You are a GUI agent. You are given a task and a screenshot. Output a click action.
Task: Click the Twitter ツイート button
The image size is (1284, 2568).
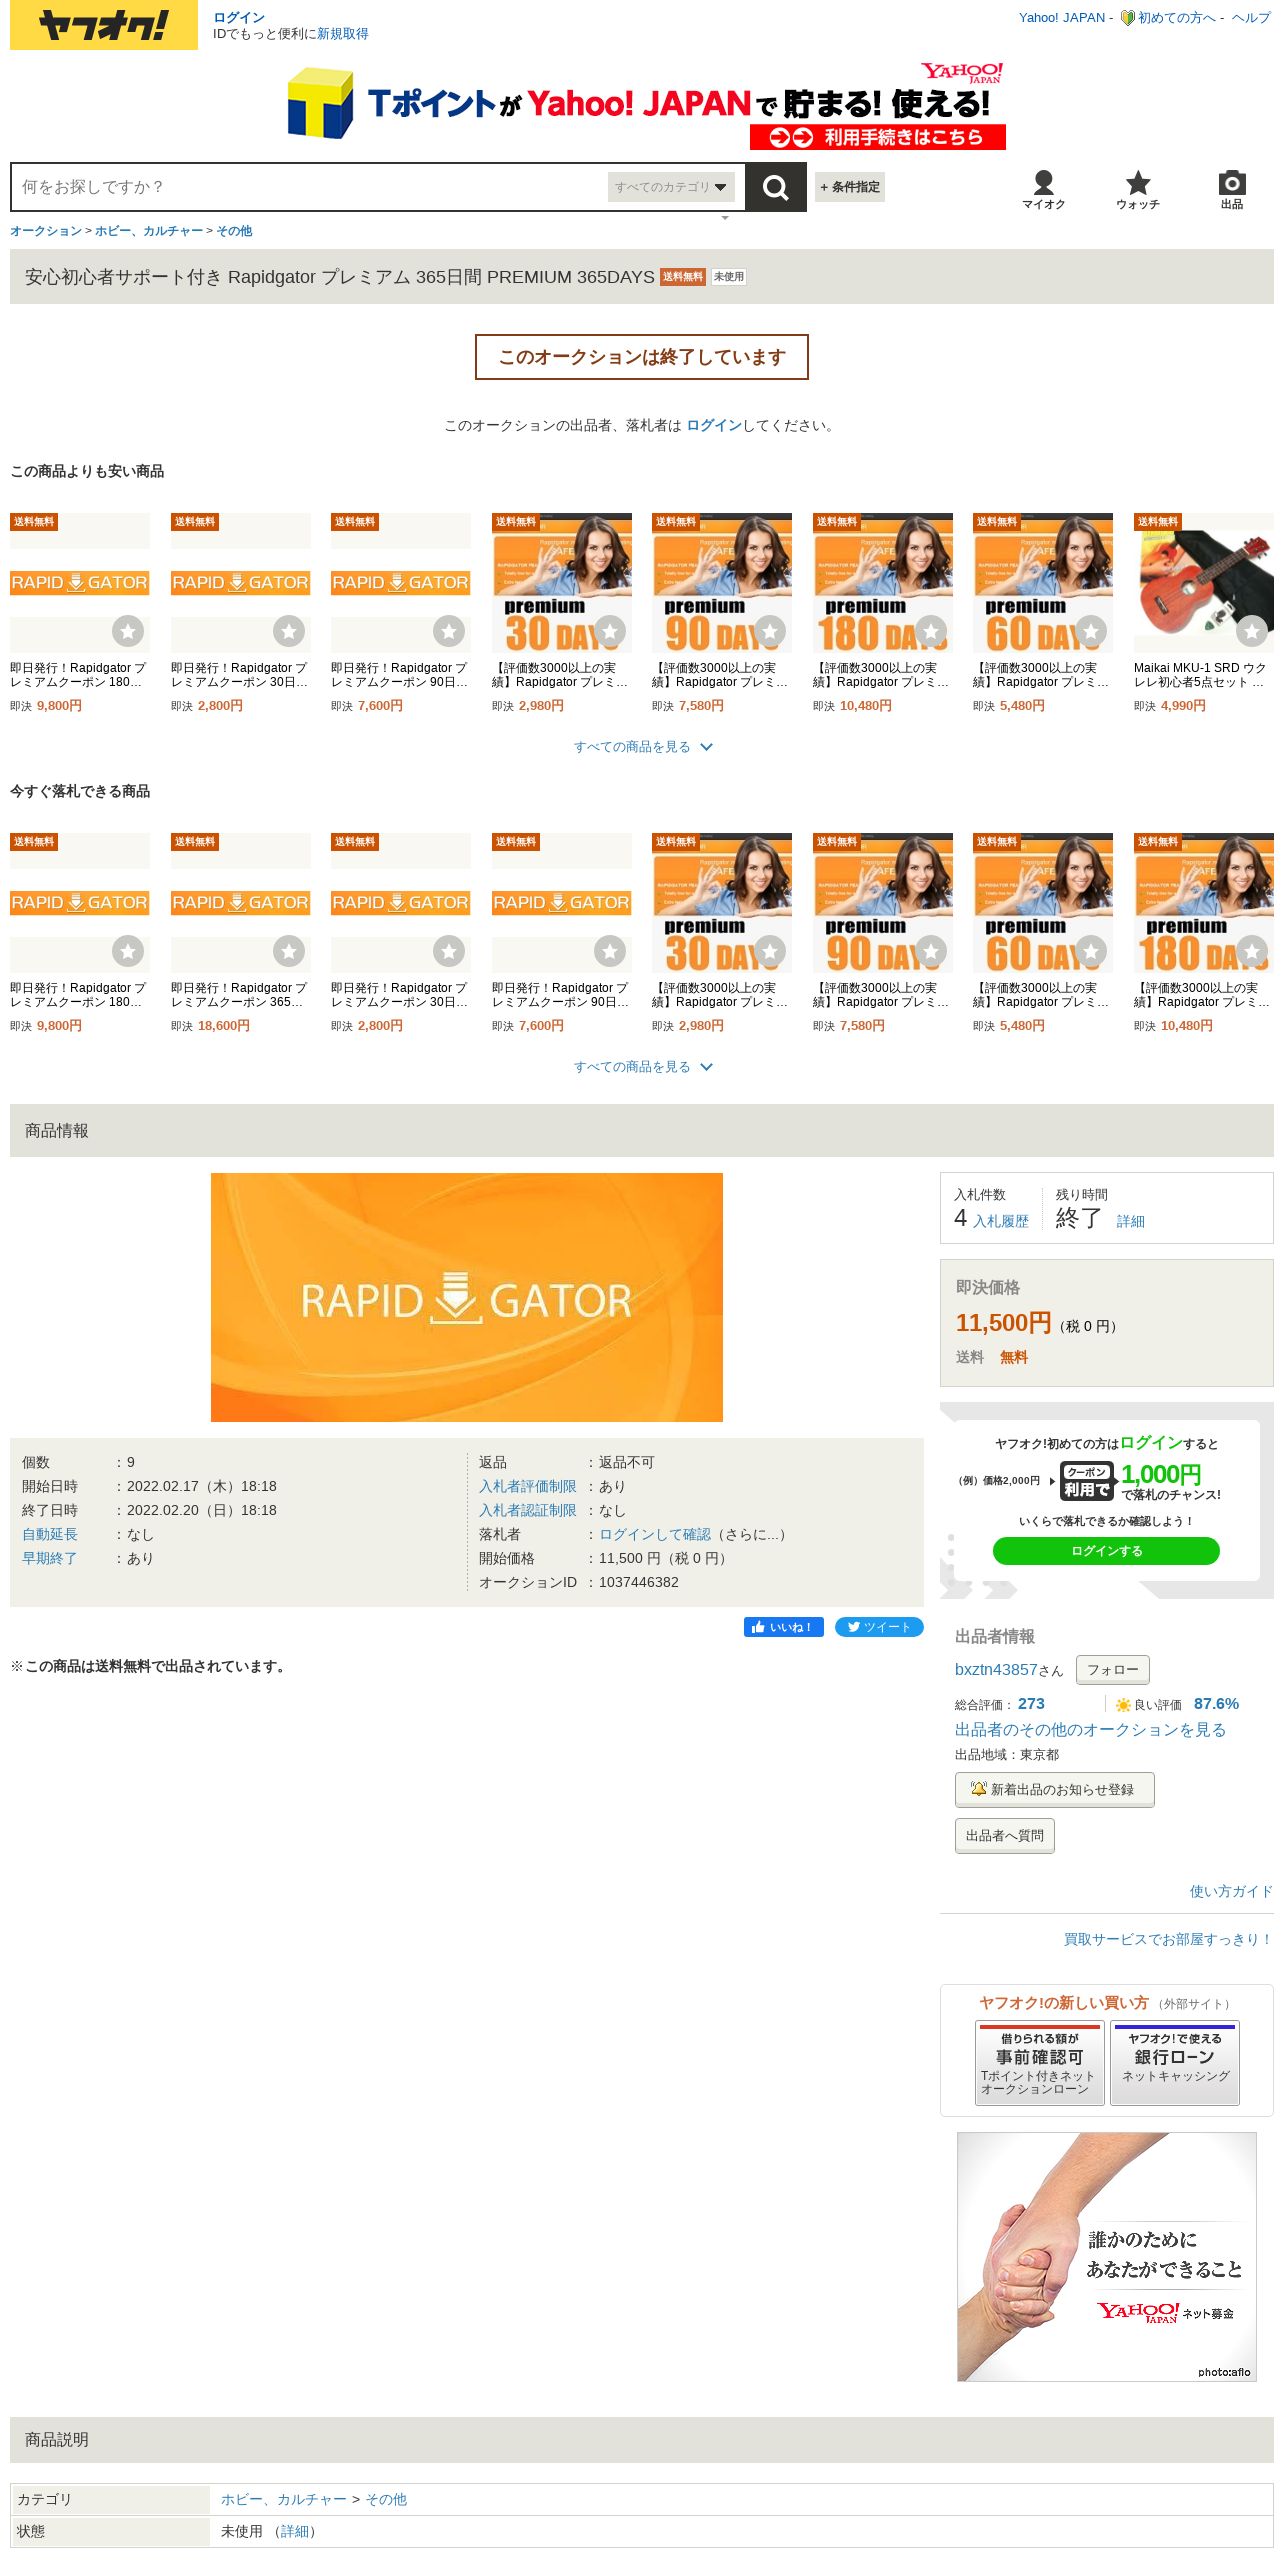[x=879, y=1627]
